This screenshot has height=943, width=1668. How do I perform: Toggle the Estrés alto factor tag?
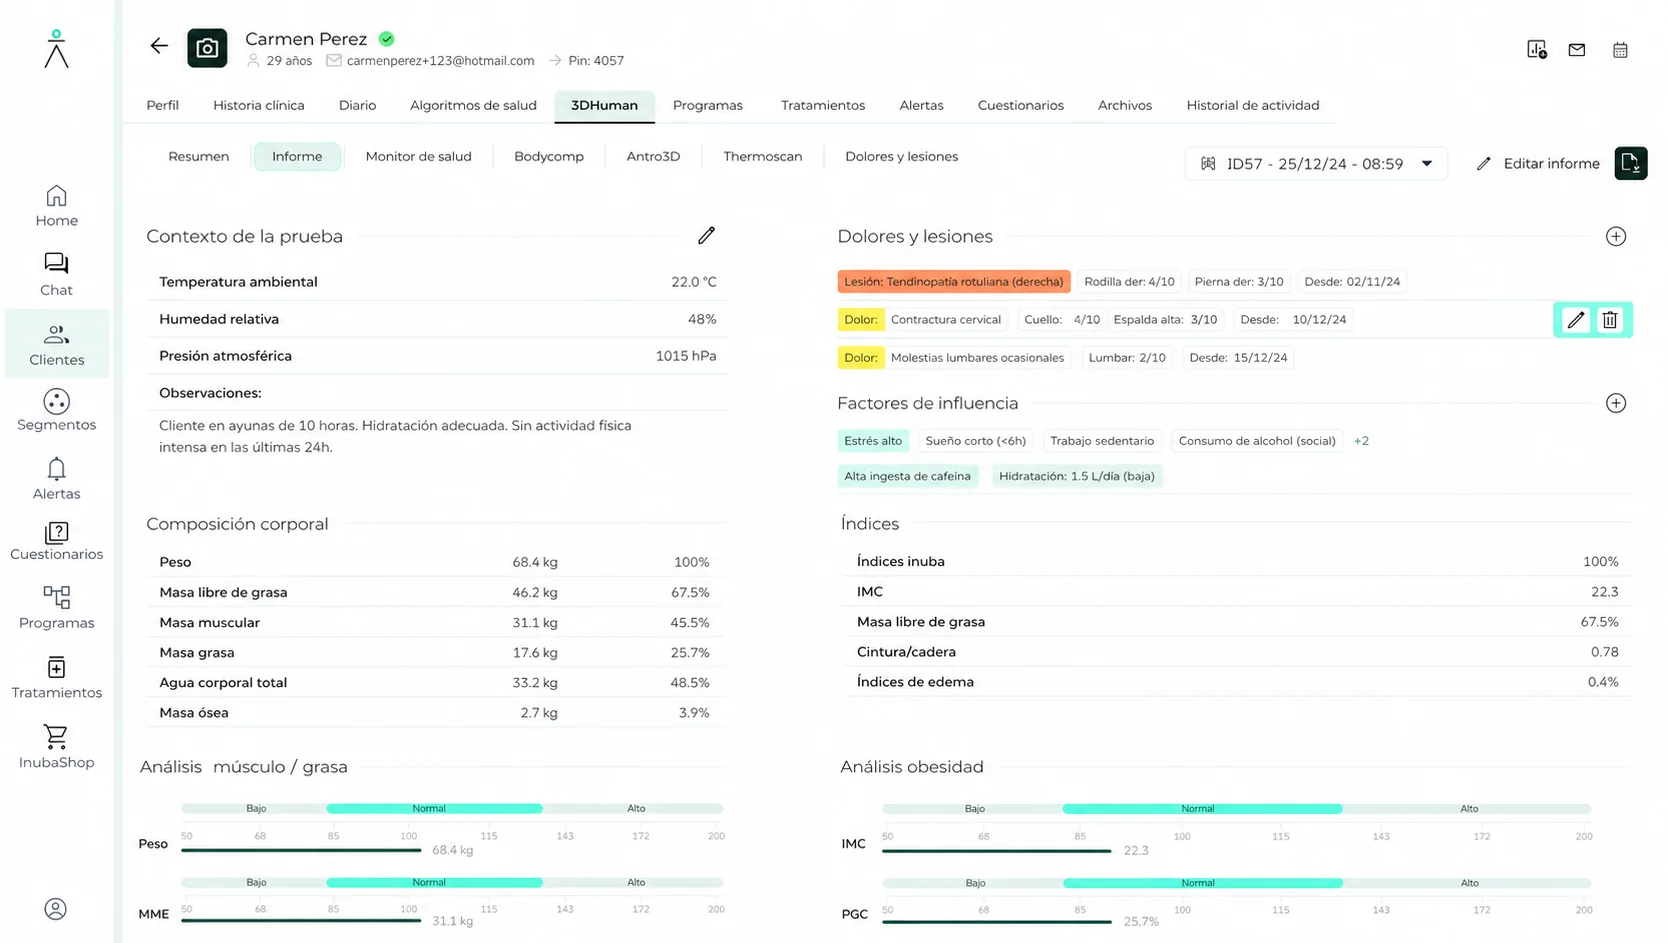point(873,441)
